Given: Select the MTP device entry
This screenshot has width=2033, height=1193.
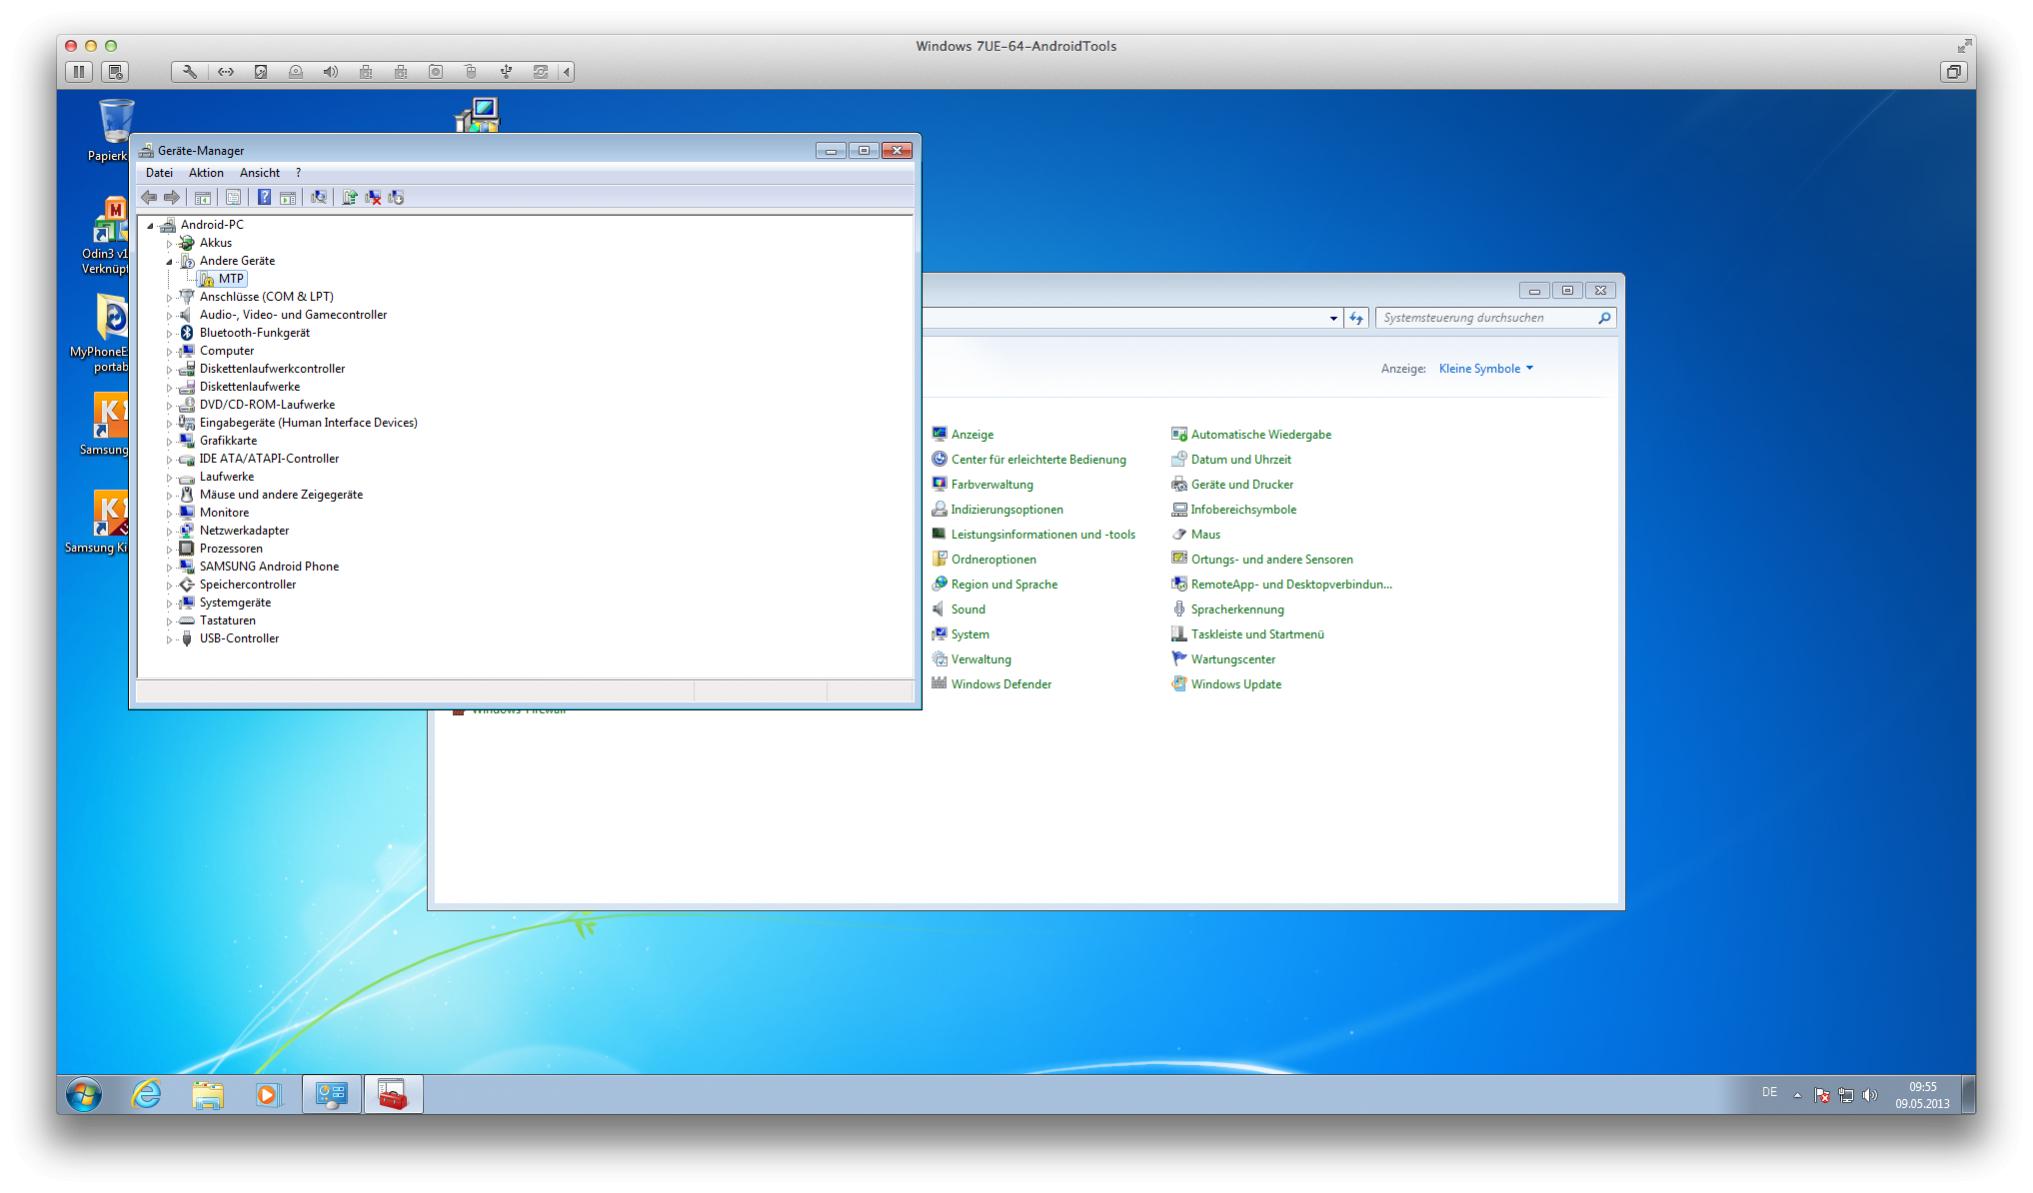Looking at the screenshot, I should point(231,279).
